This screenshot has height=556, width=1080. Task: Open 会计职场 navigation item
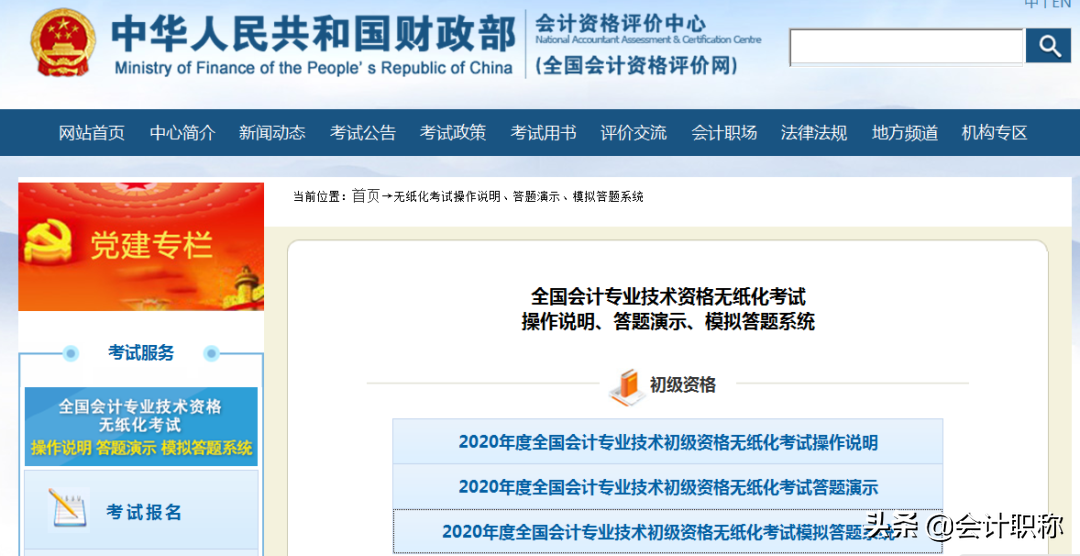click(724, 132)
